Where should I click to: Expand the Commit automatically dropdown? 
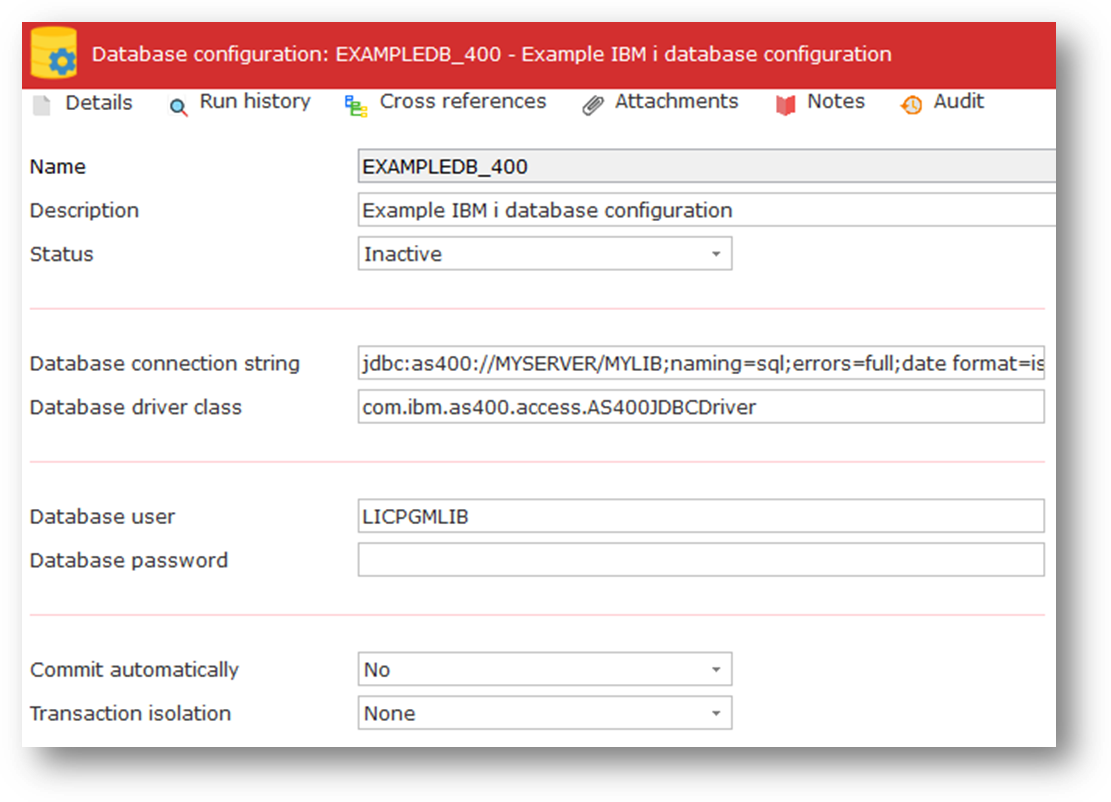click(x=544, y=669)
